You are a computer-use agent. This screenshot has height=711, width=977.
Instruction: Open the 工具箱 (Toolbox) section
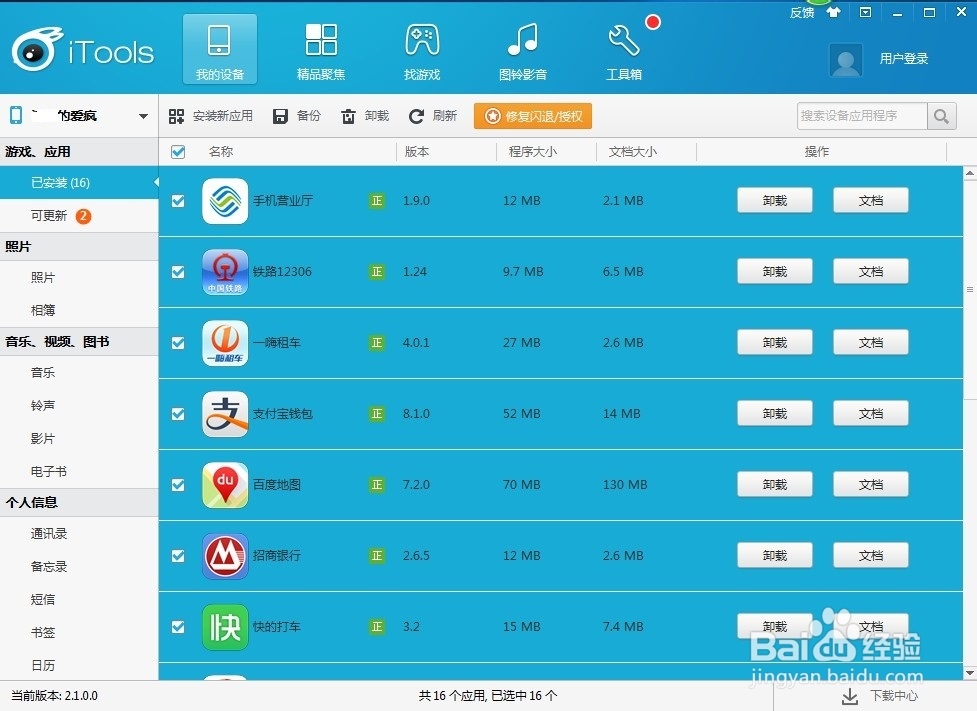click(x=624, y=48)
